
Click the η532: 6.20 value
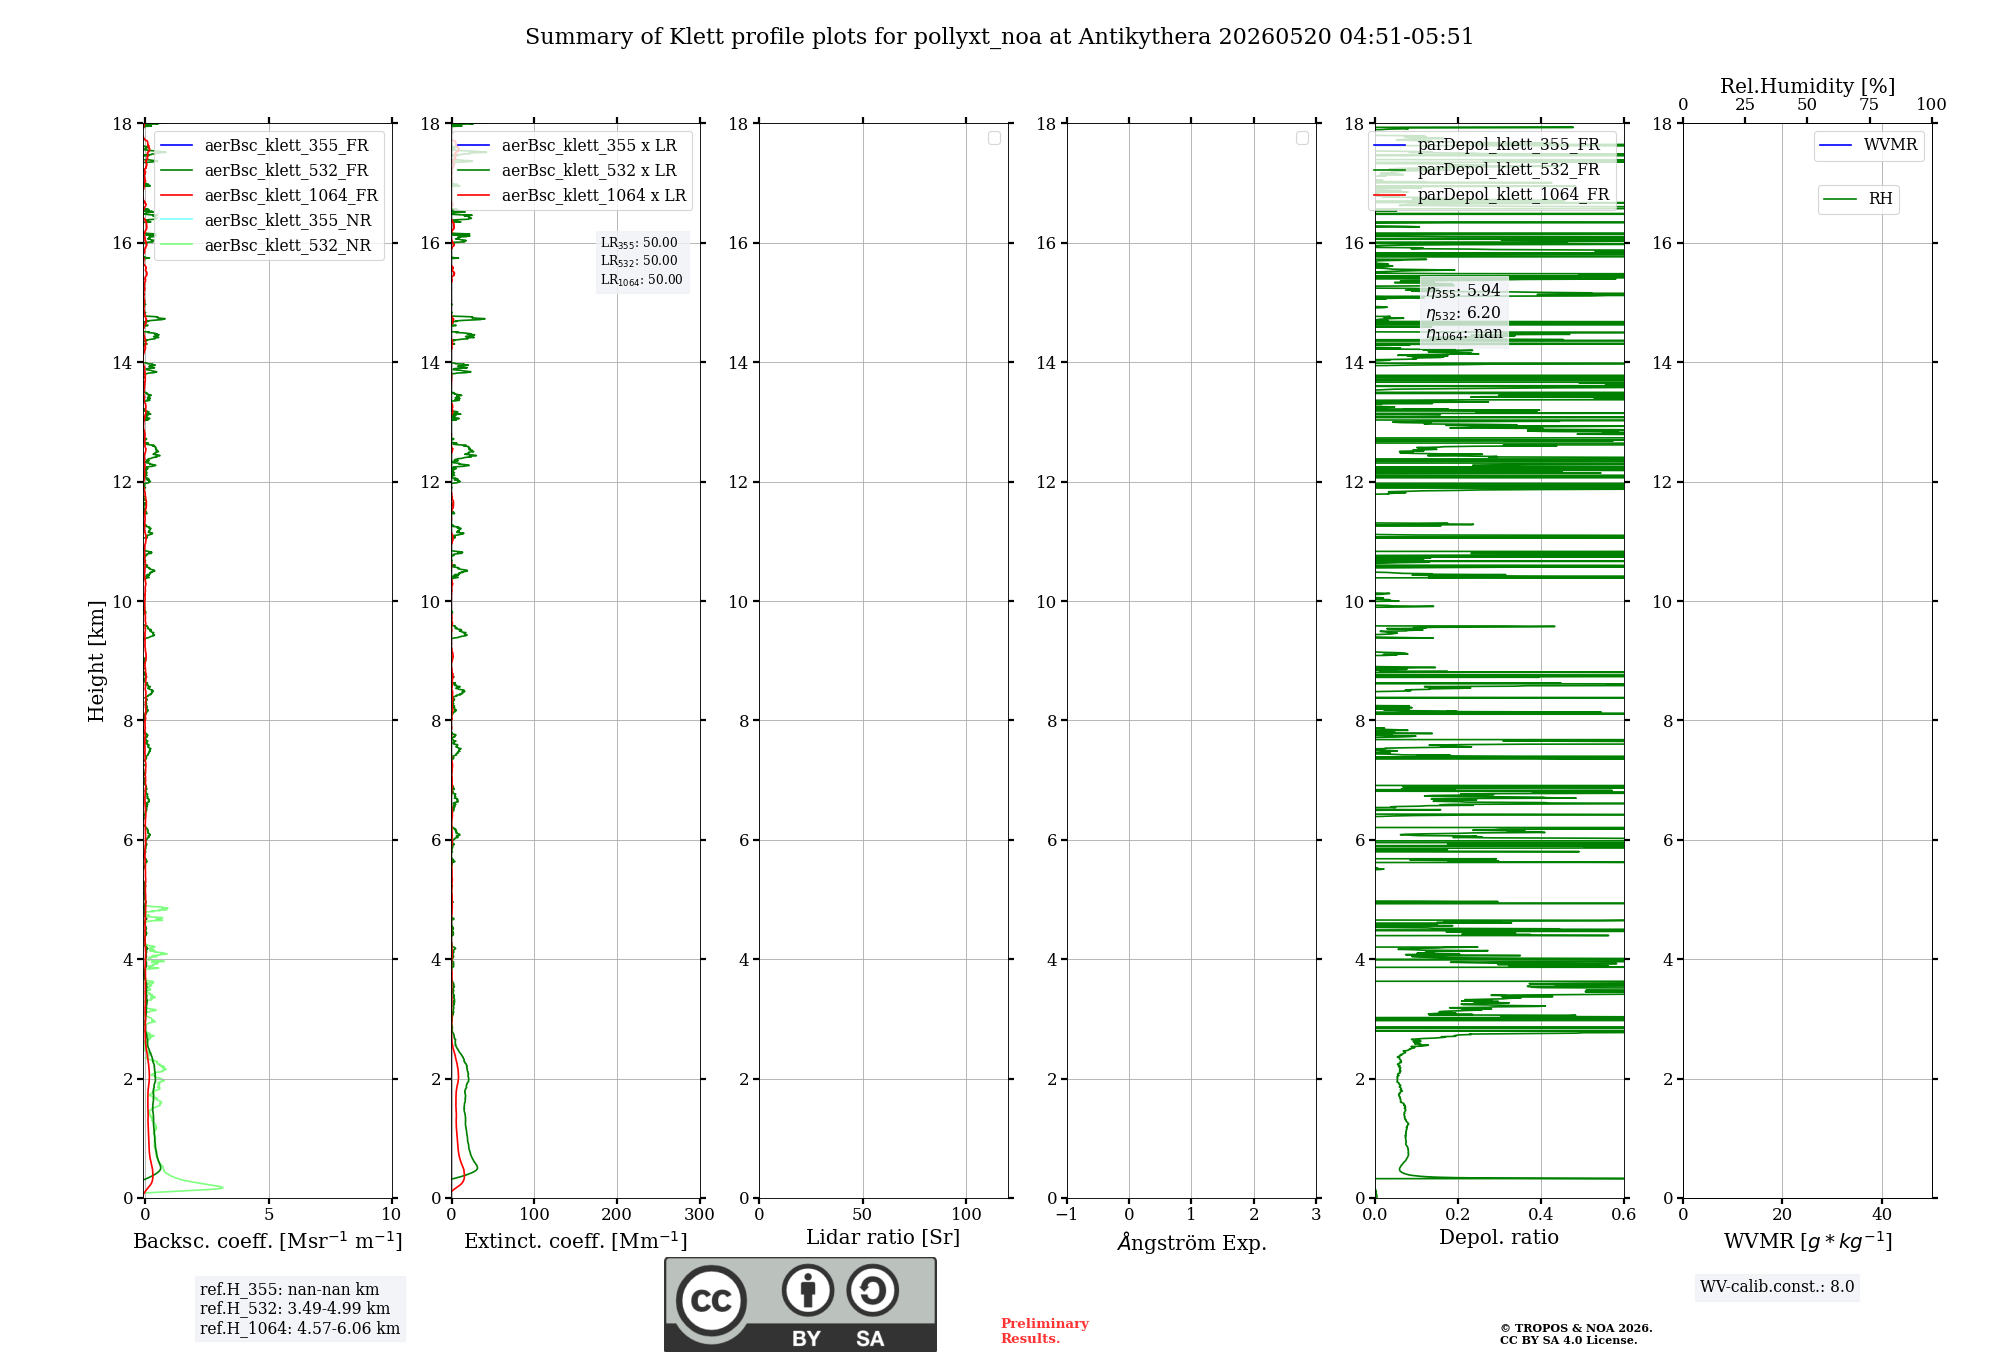click(x=1463, y=313)
